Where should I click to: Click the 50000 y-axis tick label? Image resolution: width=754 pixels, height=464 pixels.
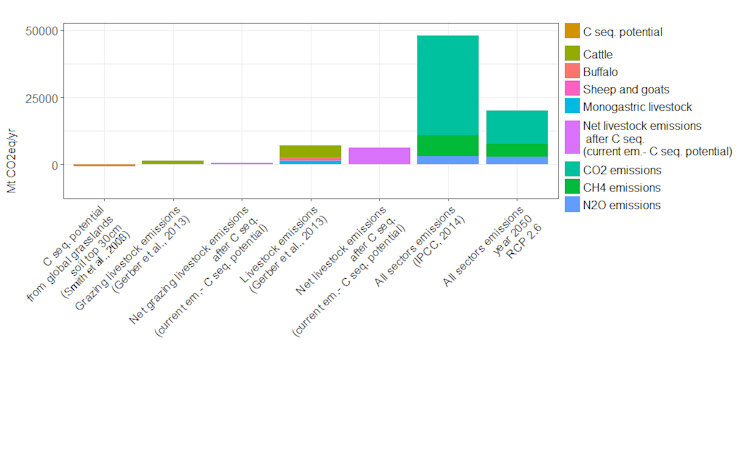tap(42, 31)
